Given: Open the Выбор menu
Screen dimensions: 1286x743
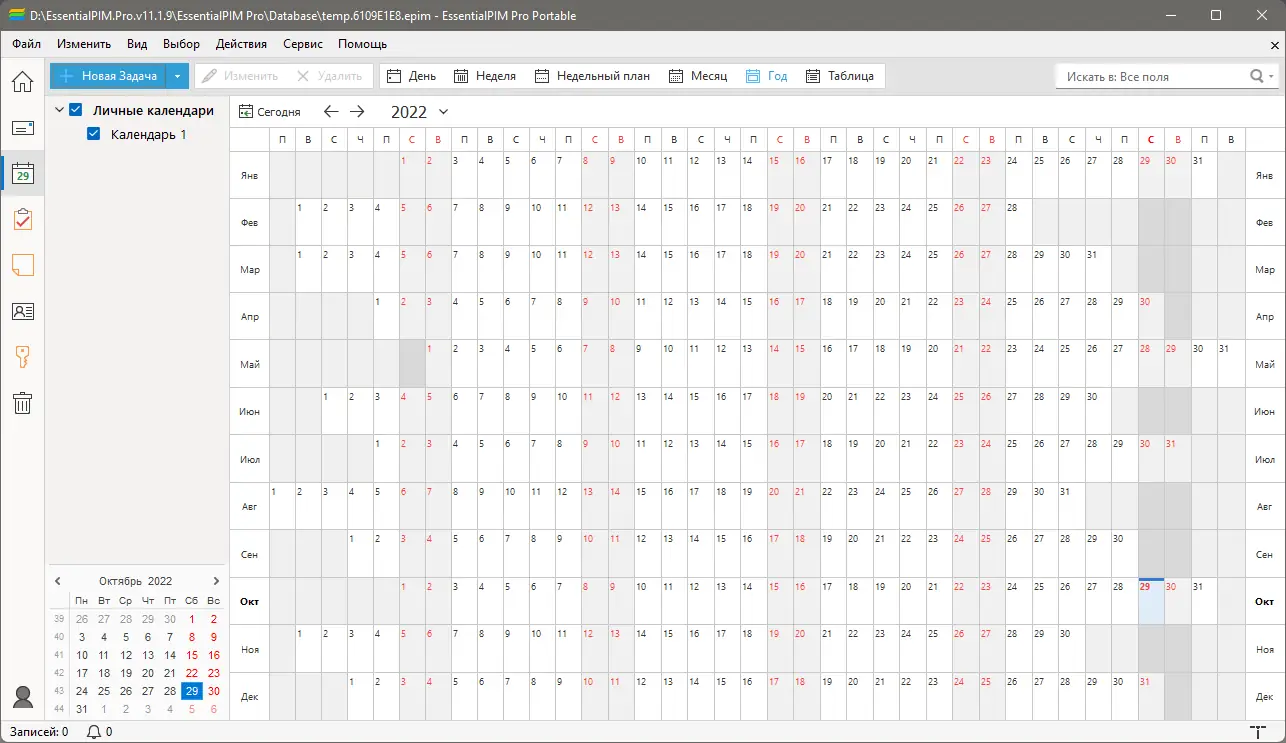Looking at the screenshot, I should pyautogui.click(x=181, y=44).
